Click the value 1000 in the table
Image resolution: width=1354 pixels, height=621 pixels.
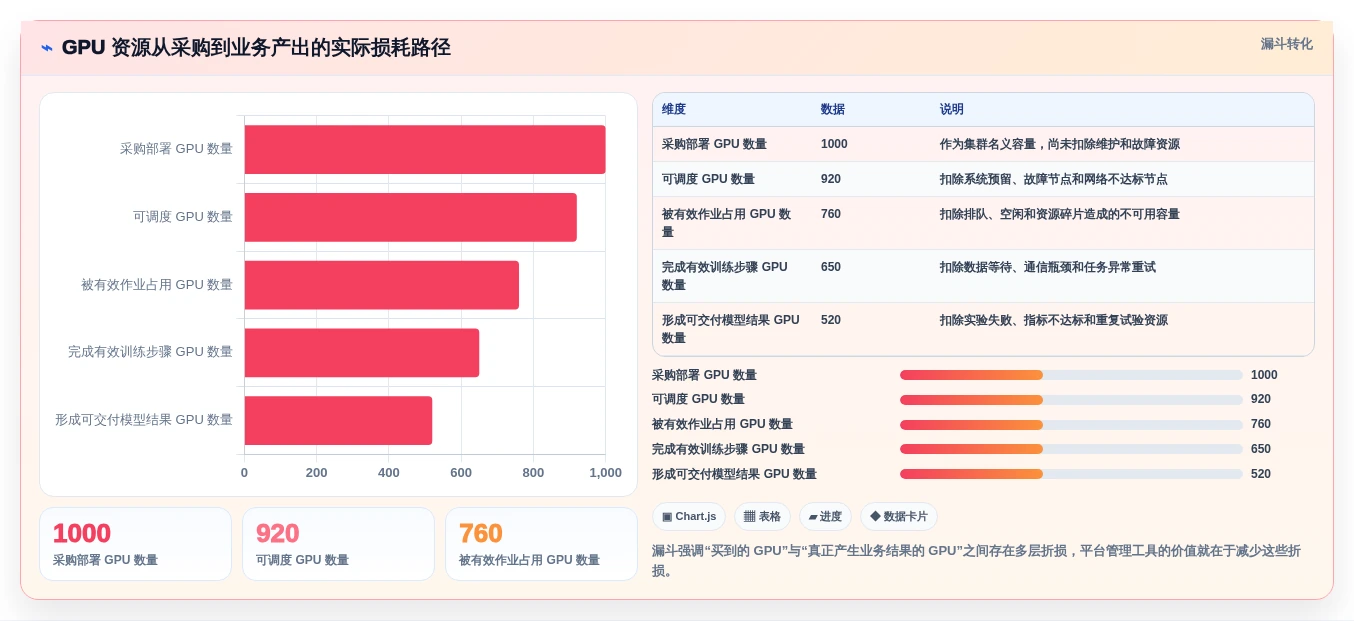point(834,144)
